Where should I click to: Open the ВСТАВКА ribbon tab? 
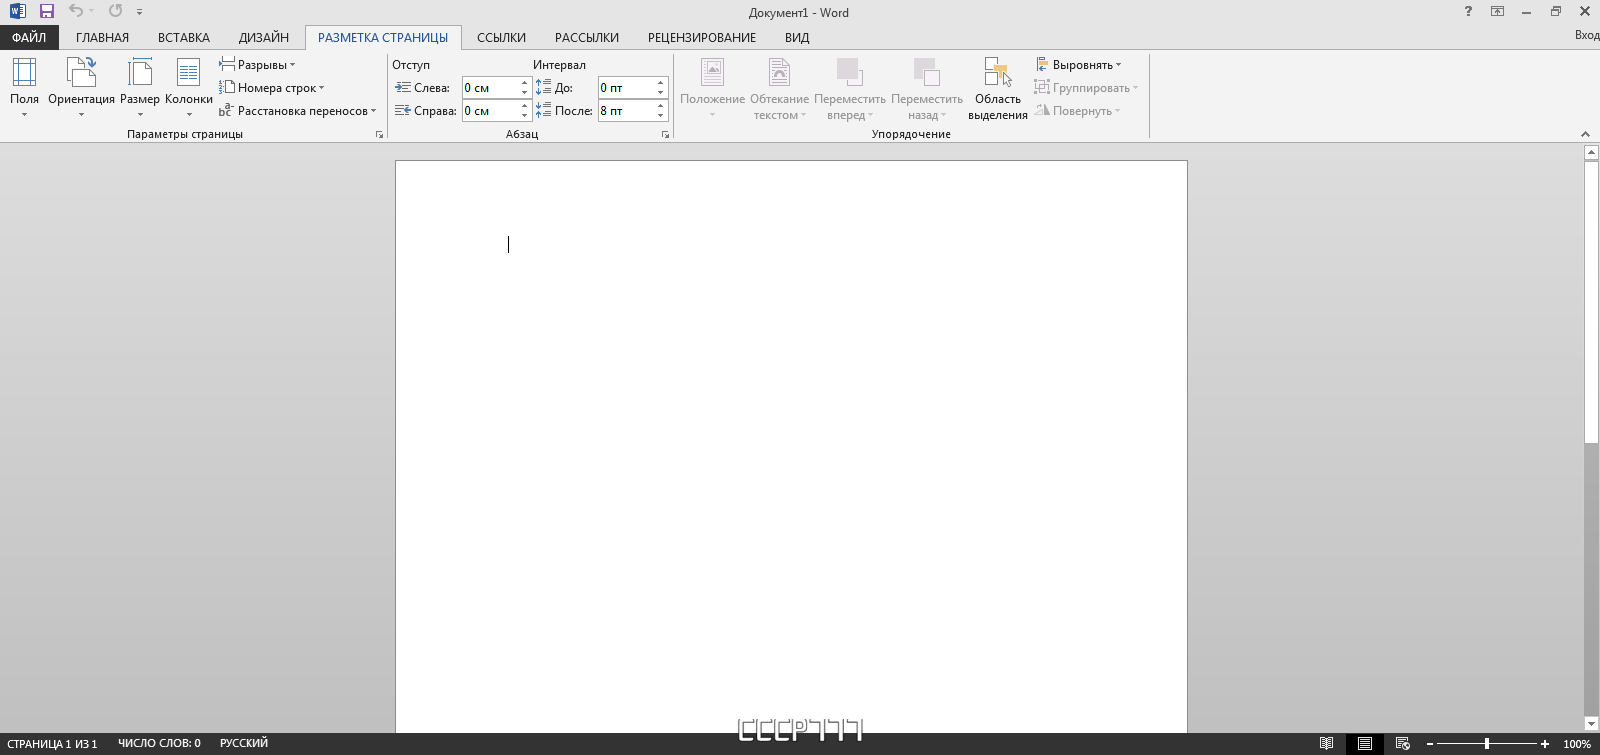pos(183,38)
